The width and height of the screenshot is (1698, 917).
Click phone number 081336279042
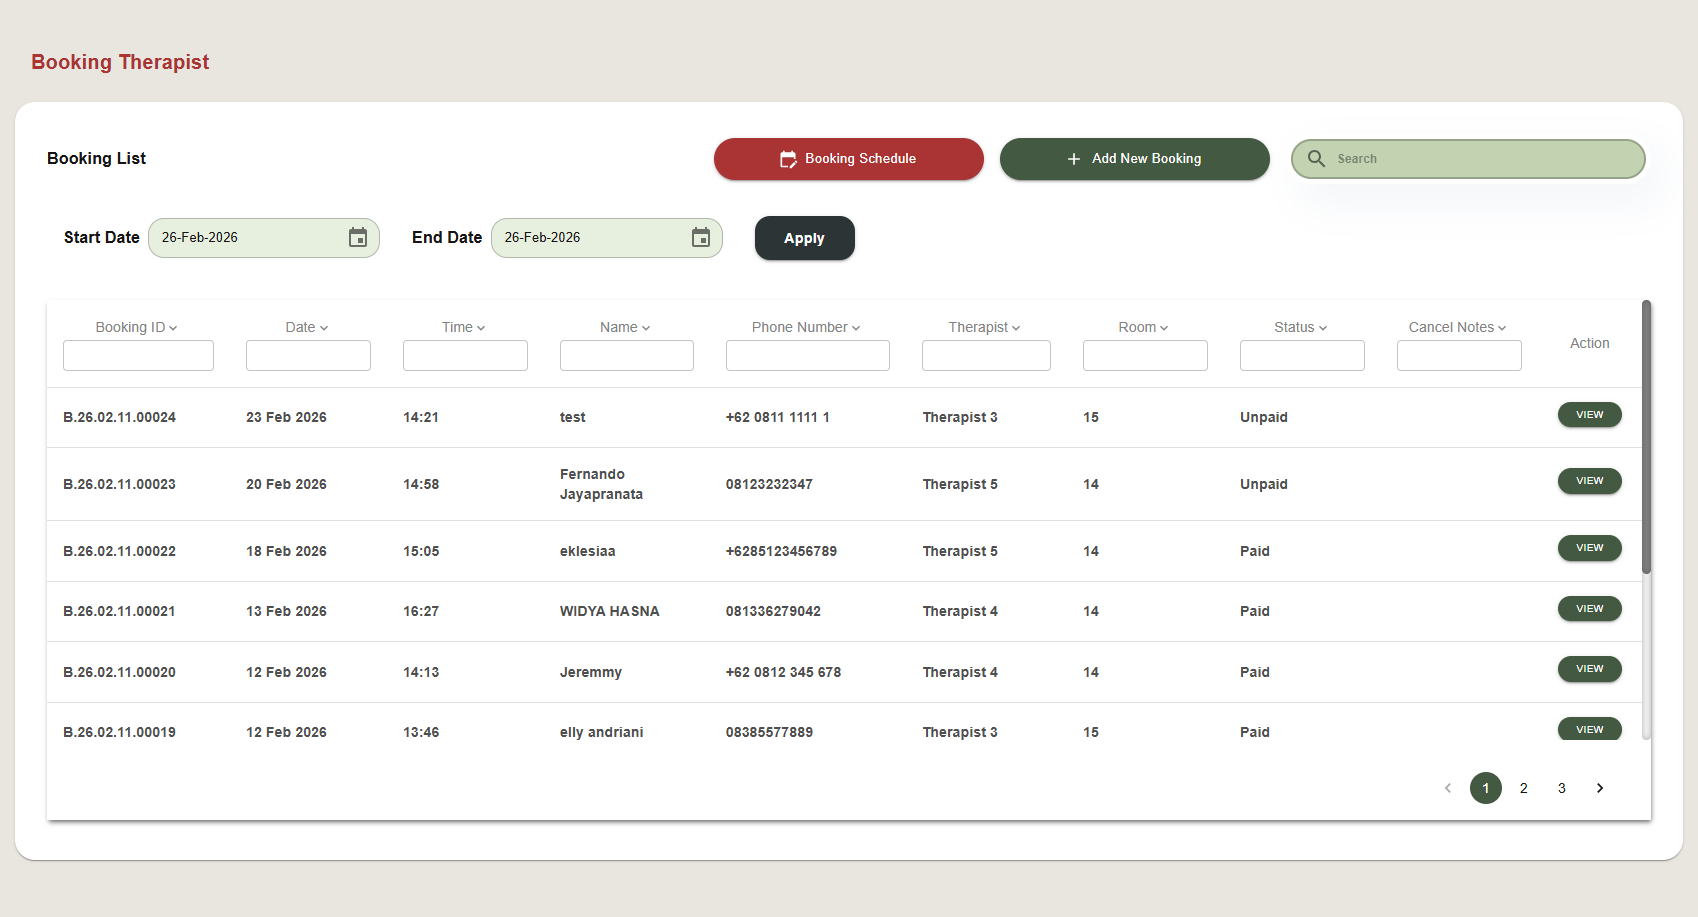(x=773, y=611)
